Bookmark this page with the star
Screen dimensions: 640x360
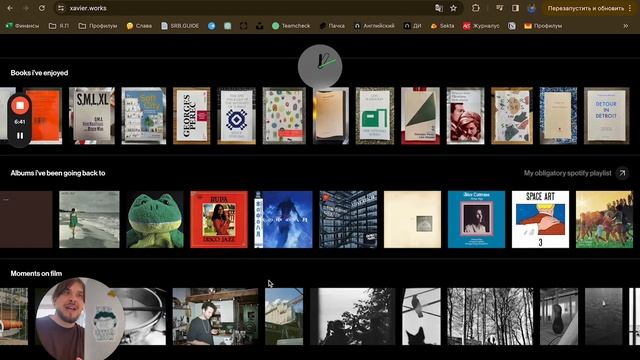pos(453,8)
